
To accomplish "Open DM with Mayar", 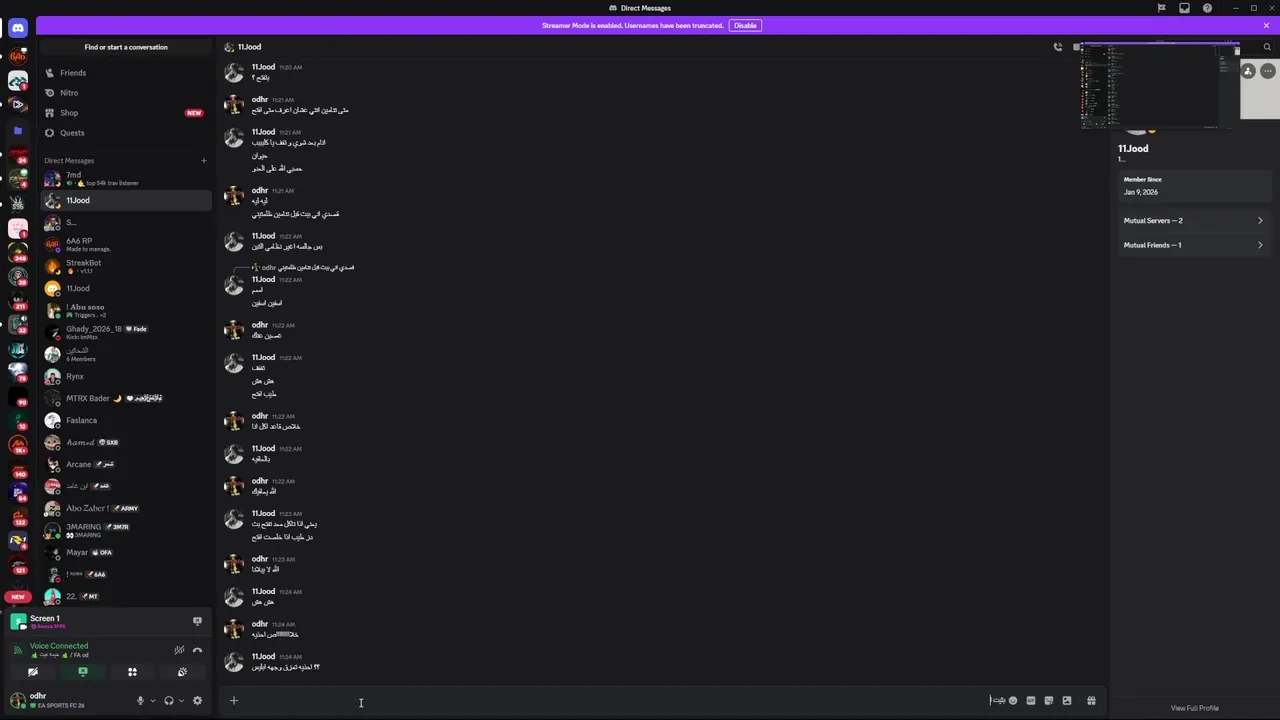I will 126,552.
